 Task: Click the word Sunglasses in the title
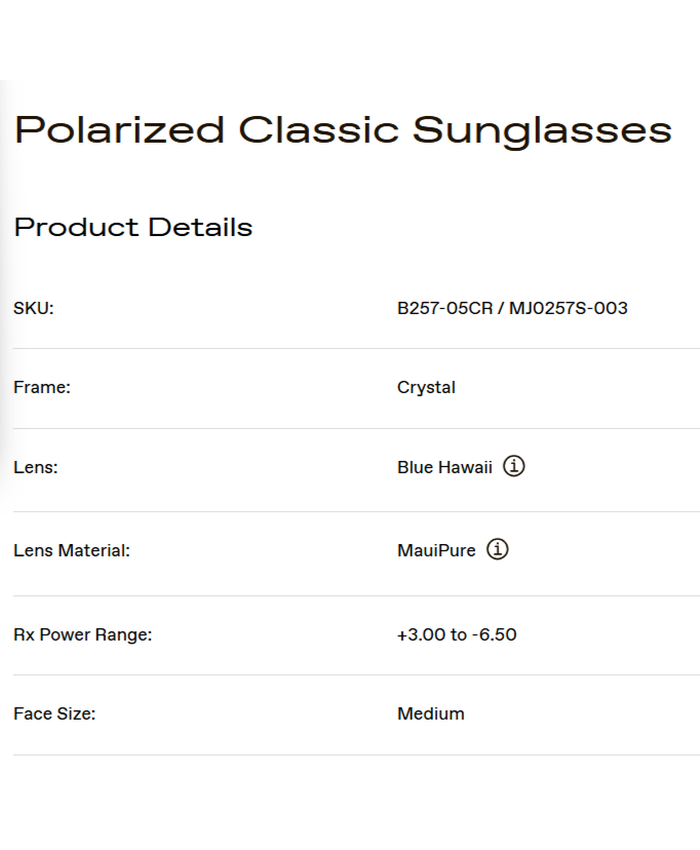pos(542,131)
